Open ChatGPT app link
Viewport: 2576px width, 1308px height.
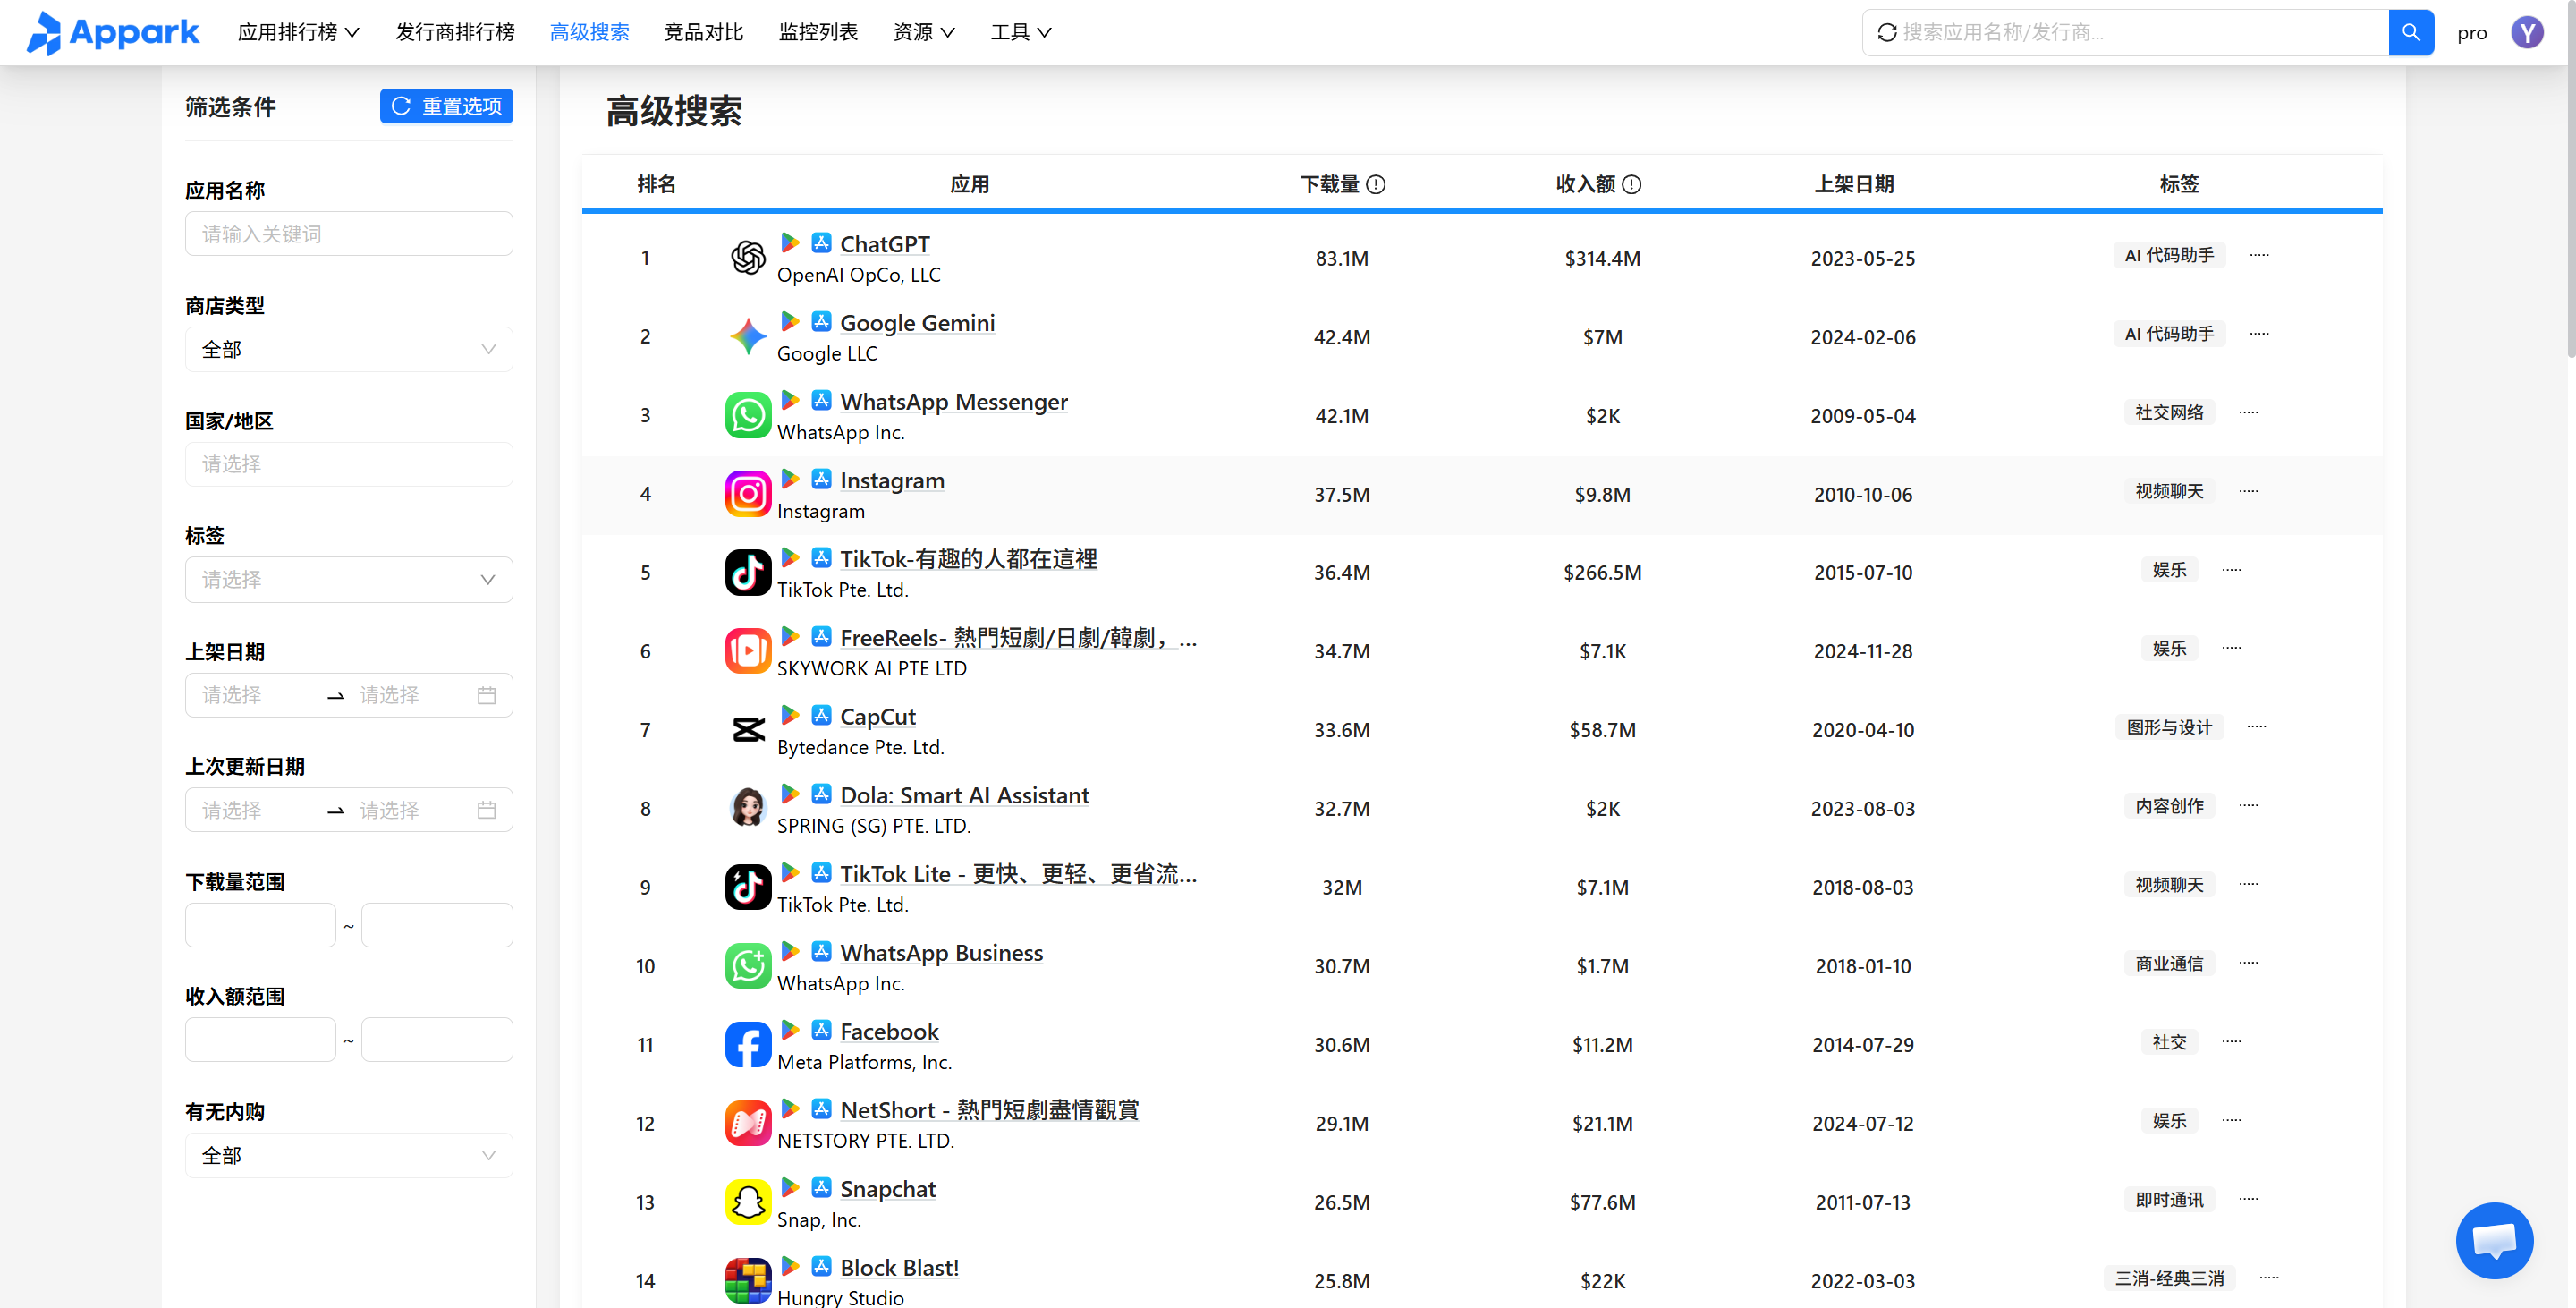(x=885, y=244)
